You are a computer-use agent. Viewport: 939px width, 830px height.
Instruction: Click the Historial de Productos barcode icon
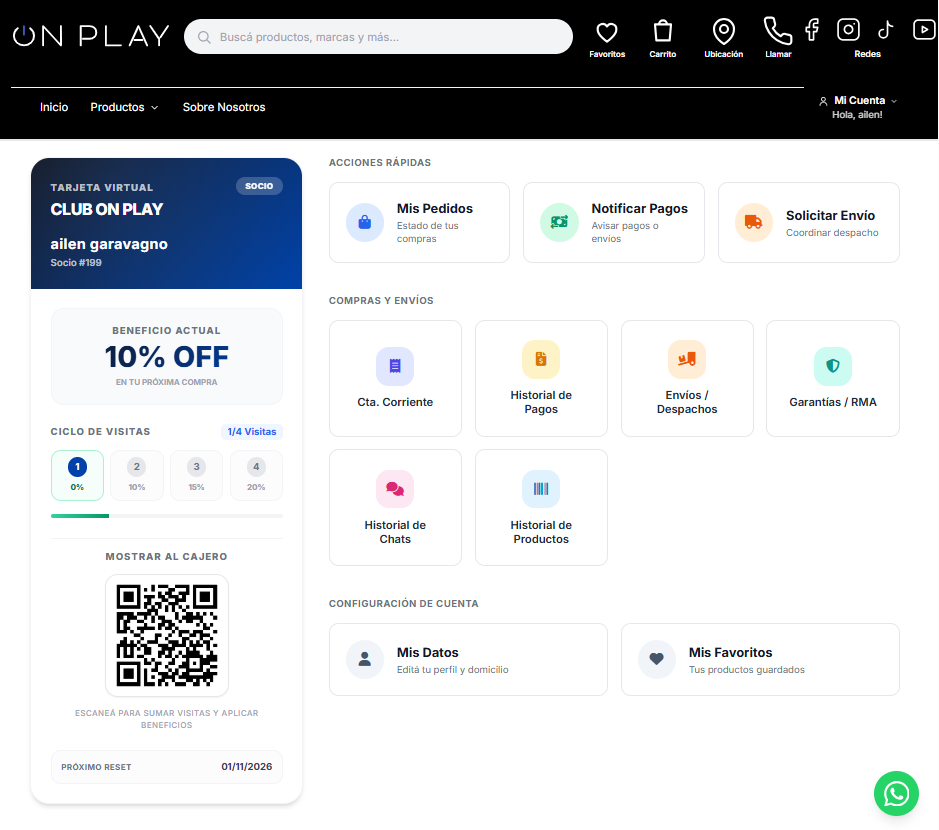(x=541, y=489)
